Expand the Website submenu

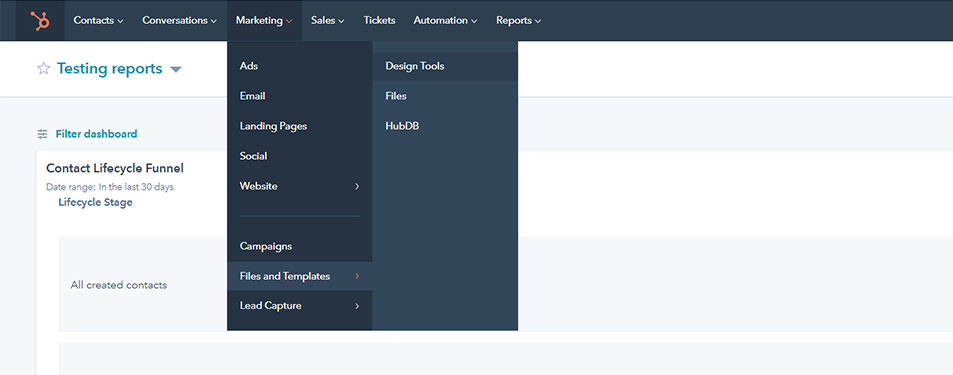pos(300,186)
